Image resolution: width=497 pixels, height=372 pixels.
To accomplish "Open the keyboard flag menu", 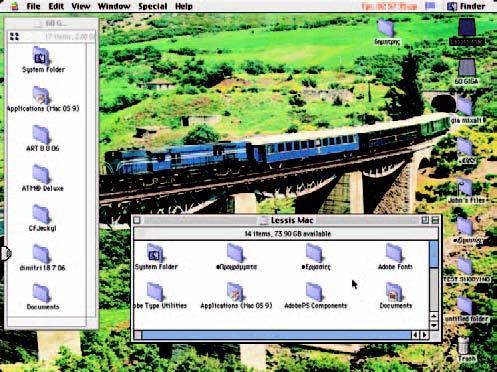I will tap(430, 6).
